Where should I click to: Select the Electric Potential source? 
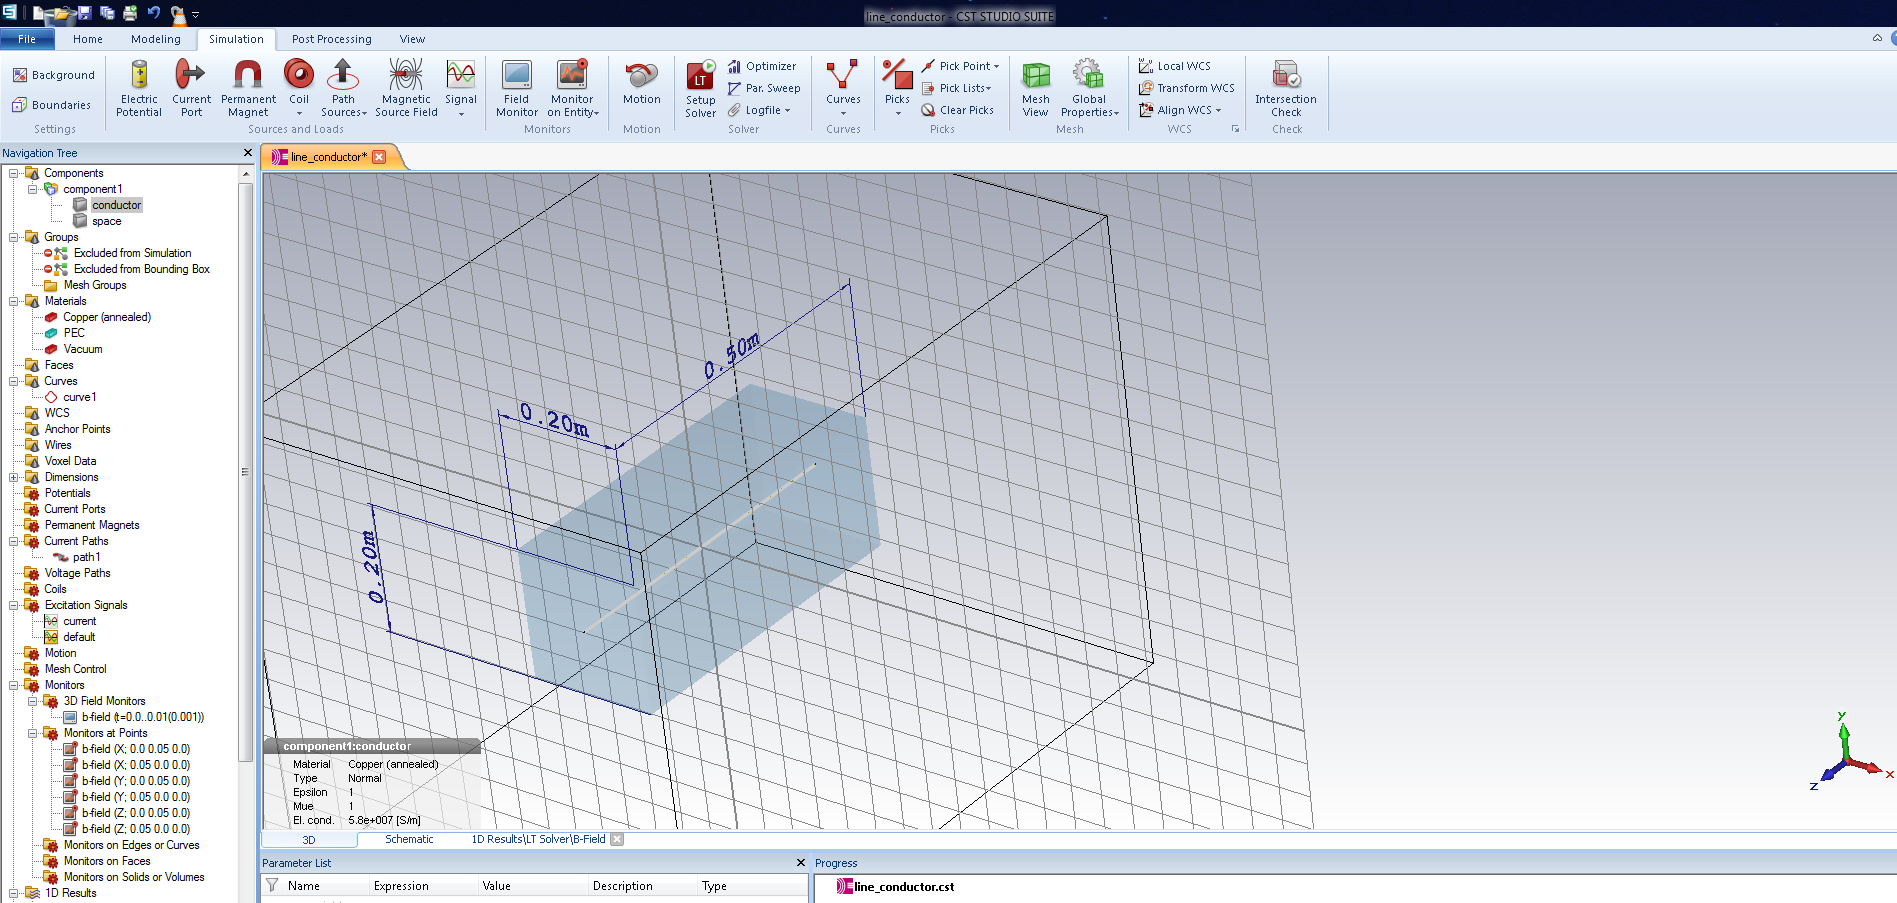coord(139,88)
